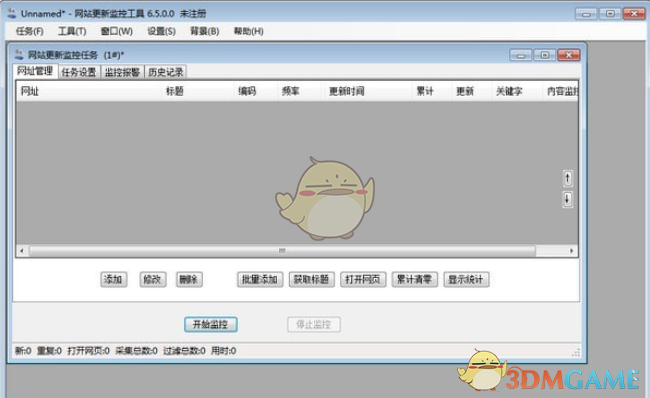Click the 批量添加 button
This screenshot has height=398, width=650.
coord(260,279)
